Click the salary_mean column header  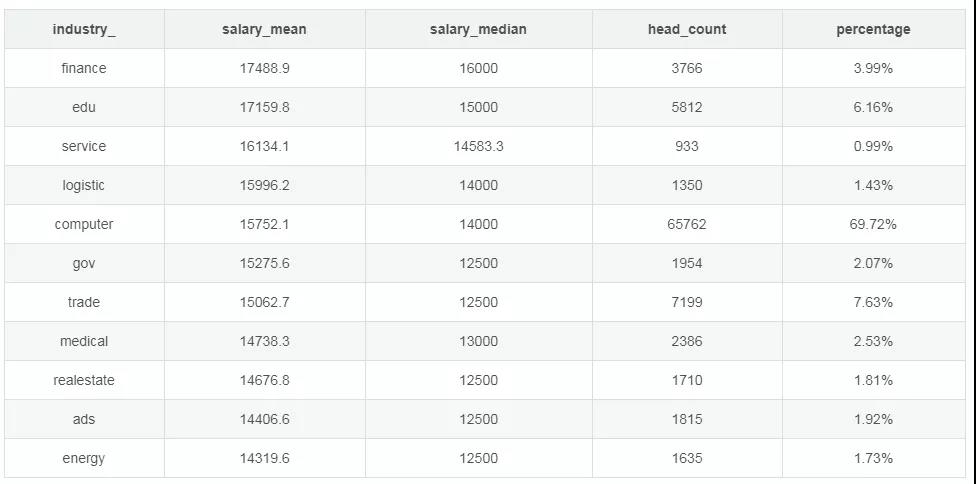click(x=264, y=29)
